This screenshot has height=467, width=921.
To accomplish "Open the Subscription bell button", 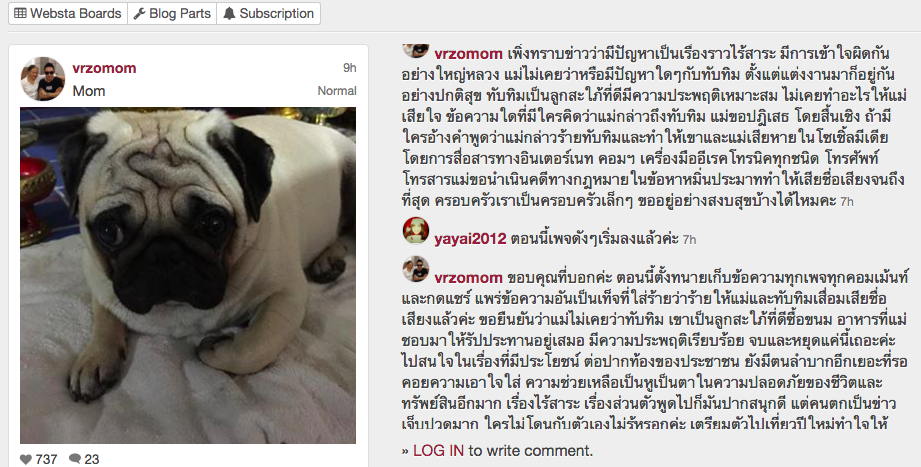I will pos(268,14).
